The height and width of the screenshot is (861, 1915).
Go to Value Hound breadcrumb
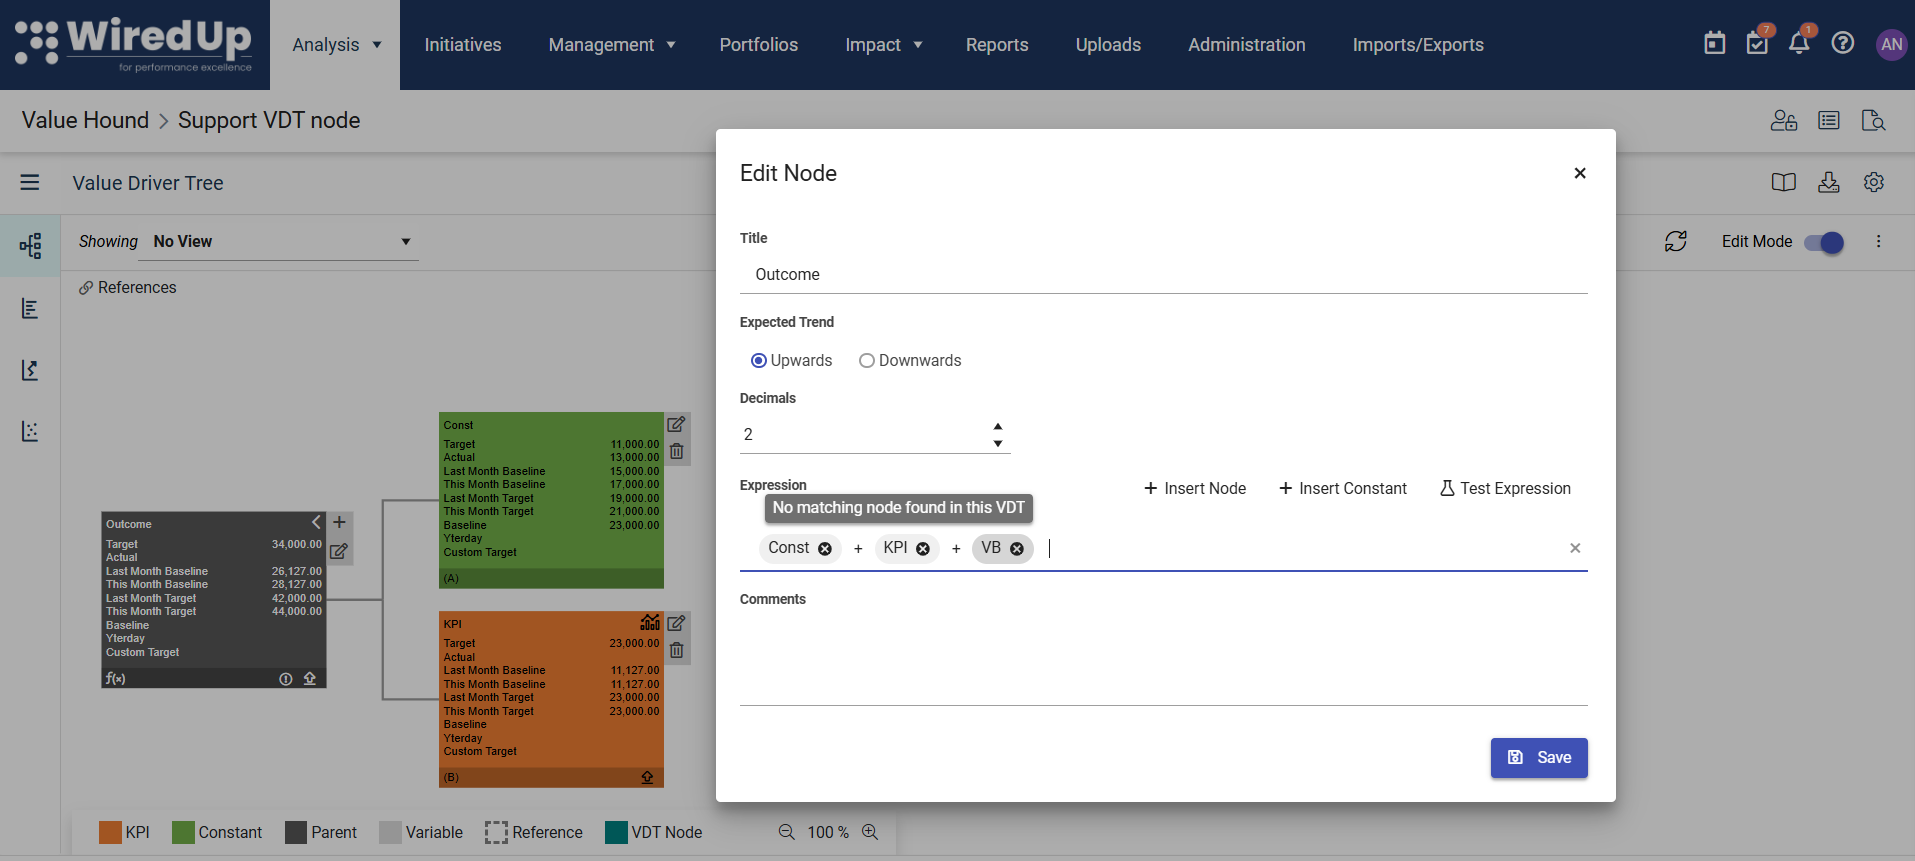point(85,120)
